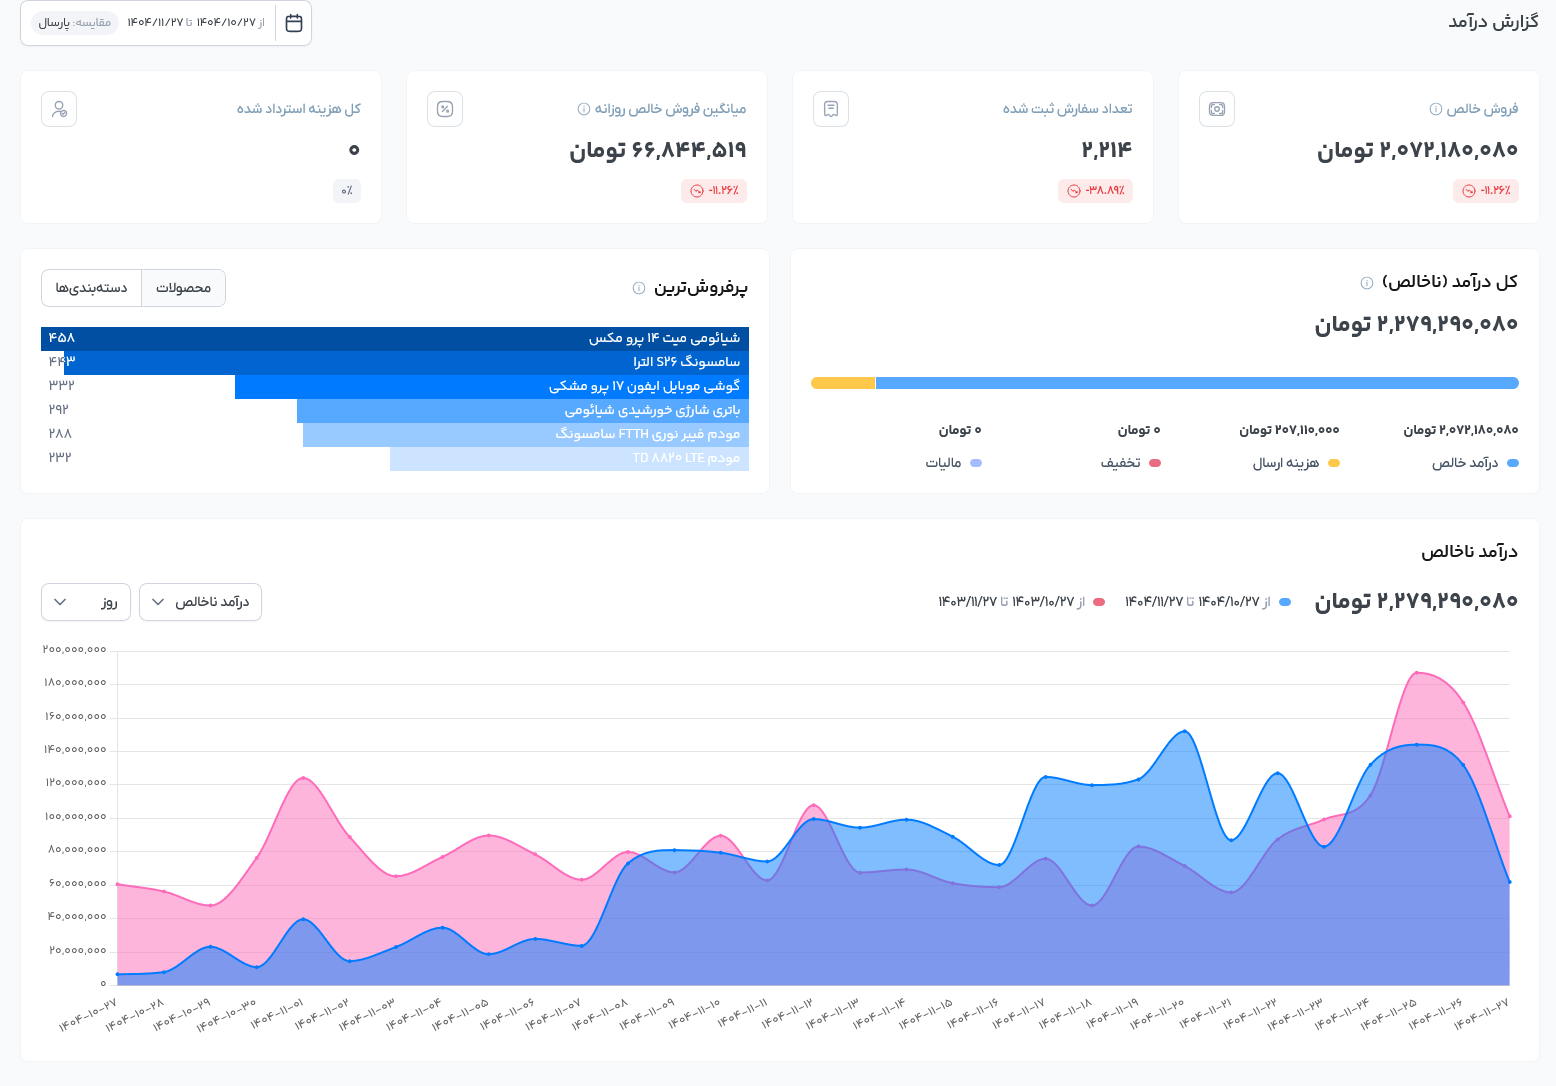The width and height of the screenshot is (1556, 1086).
Task: Click the شیائومی میت ۱۴ پرو مکس bar
Action: pyautogui.click(x=395, y=338)
